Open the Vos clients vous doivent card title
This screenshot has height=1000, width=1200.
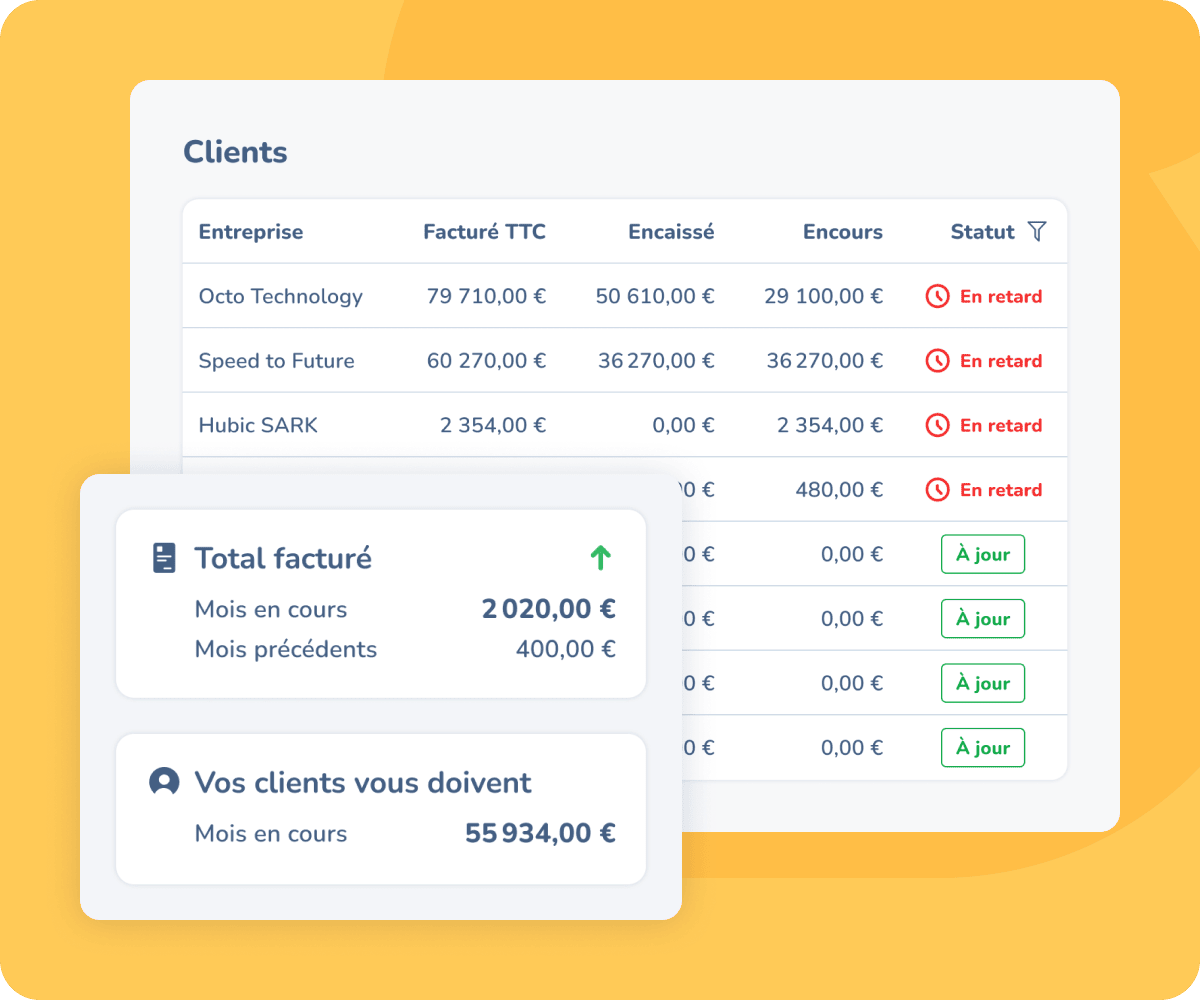363,782
